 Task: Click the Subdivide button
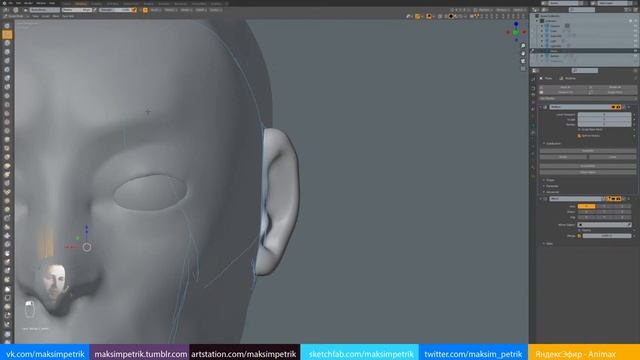pos(588,151)
